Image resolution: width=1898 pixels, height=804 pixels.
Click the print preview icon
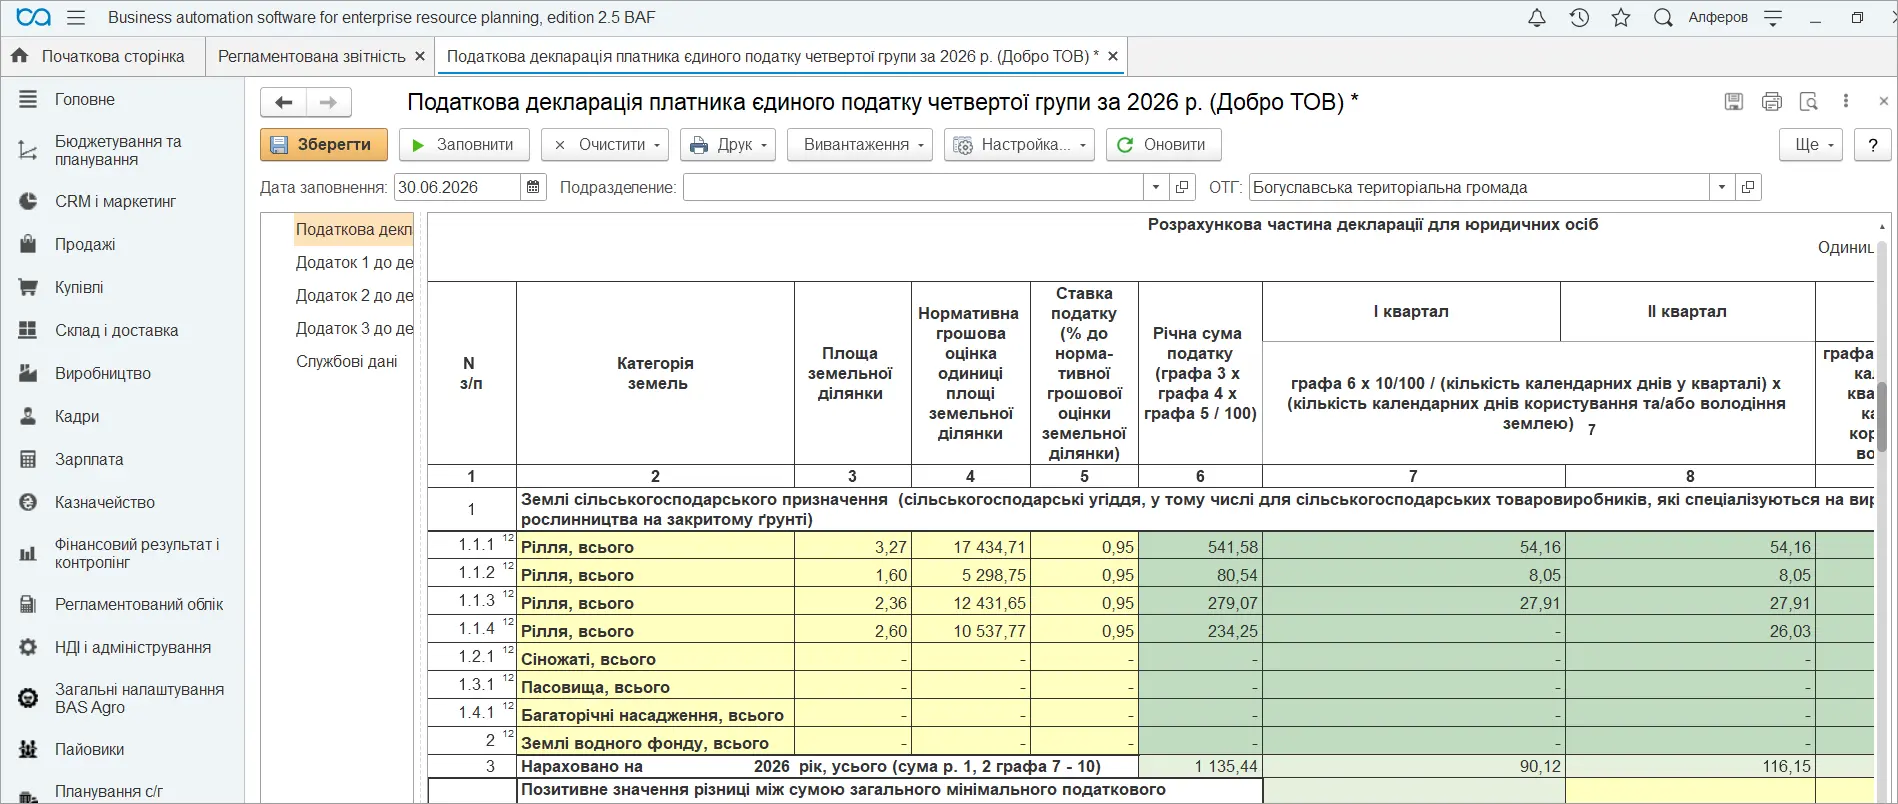tap(1808, 101)
